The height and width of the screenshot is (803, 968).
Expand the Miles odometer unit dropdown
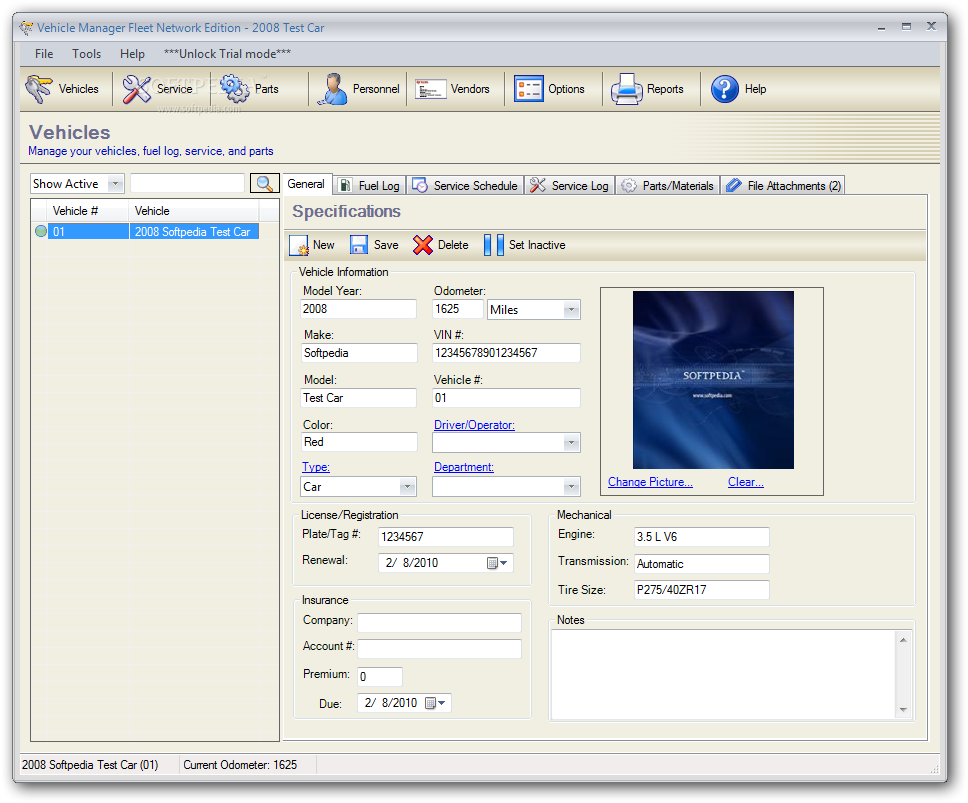pos(571,310)
